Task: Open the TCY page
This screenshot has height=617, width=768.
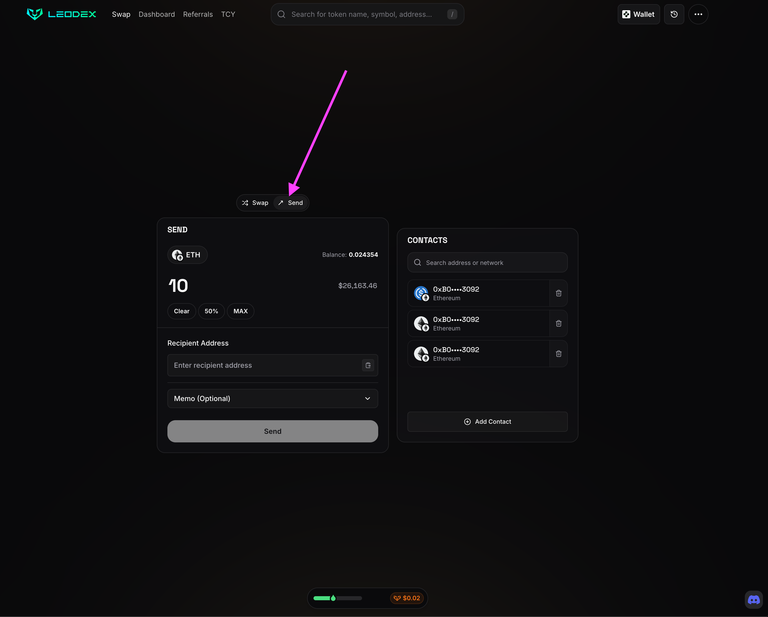Action: tap(228, 14)
